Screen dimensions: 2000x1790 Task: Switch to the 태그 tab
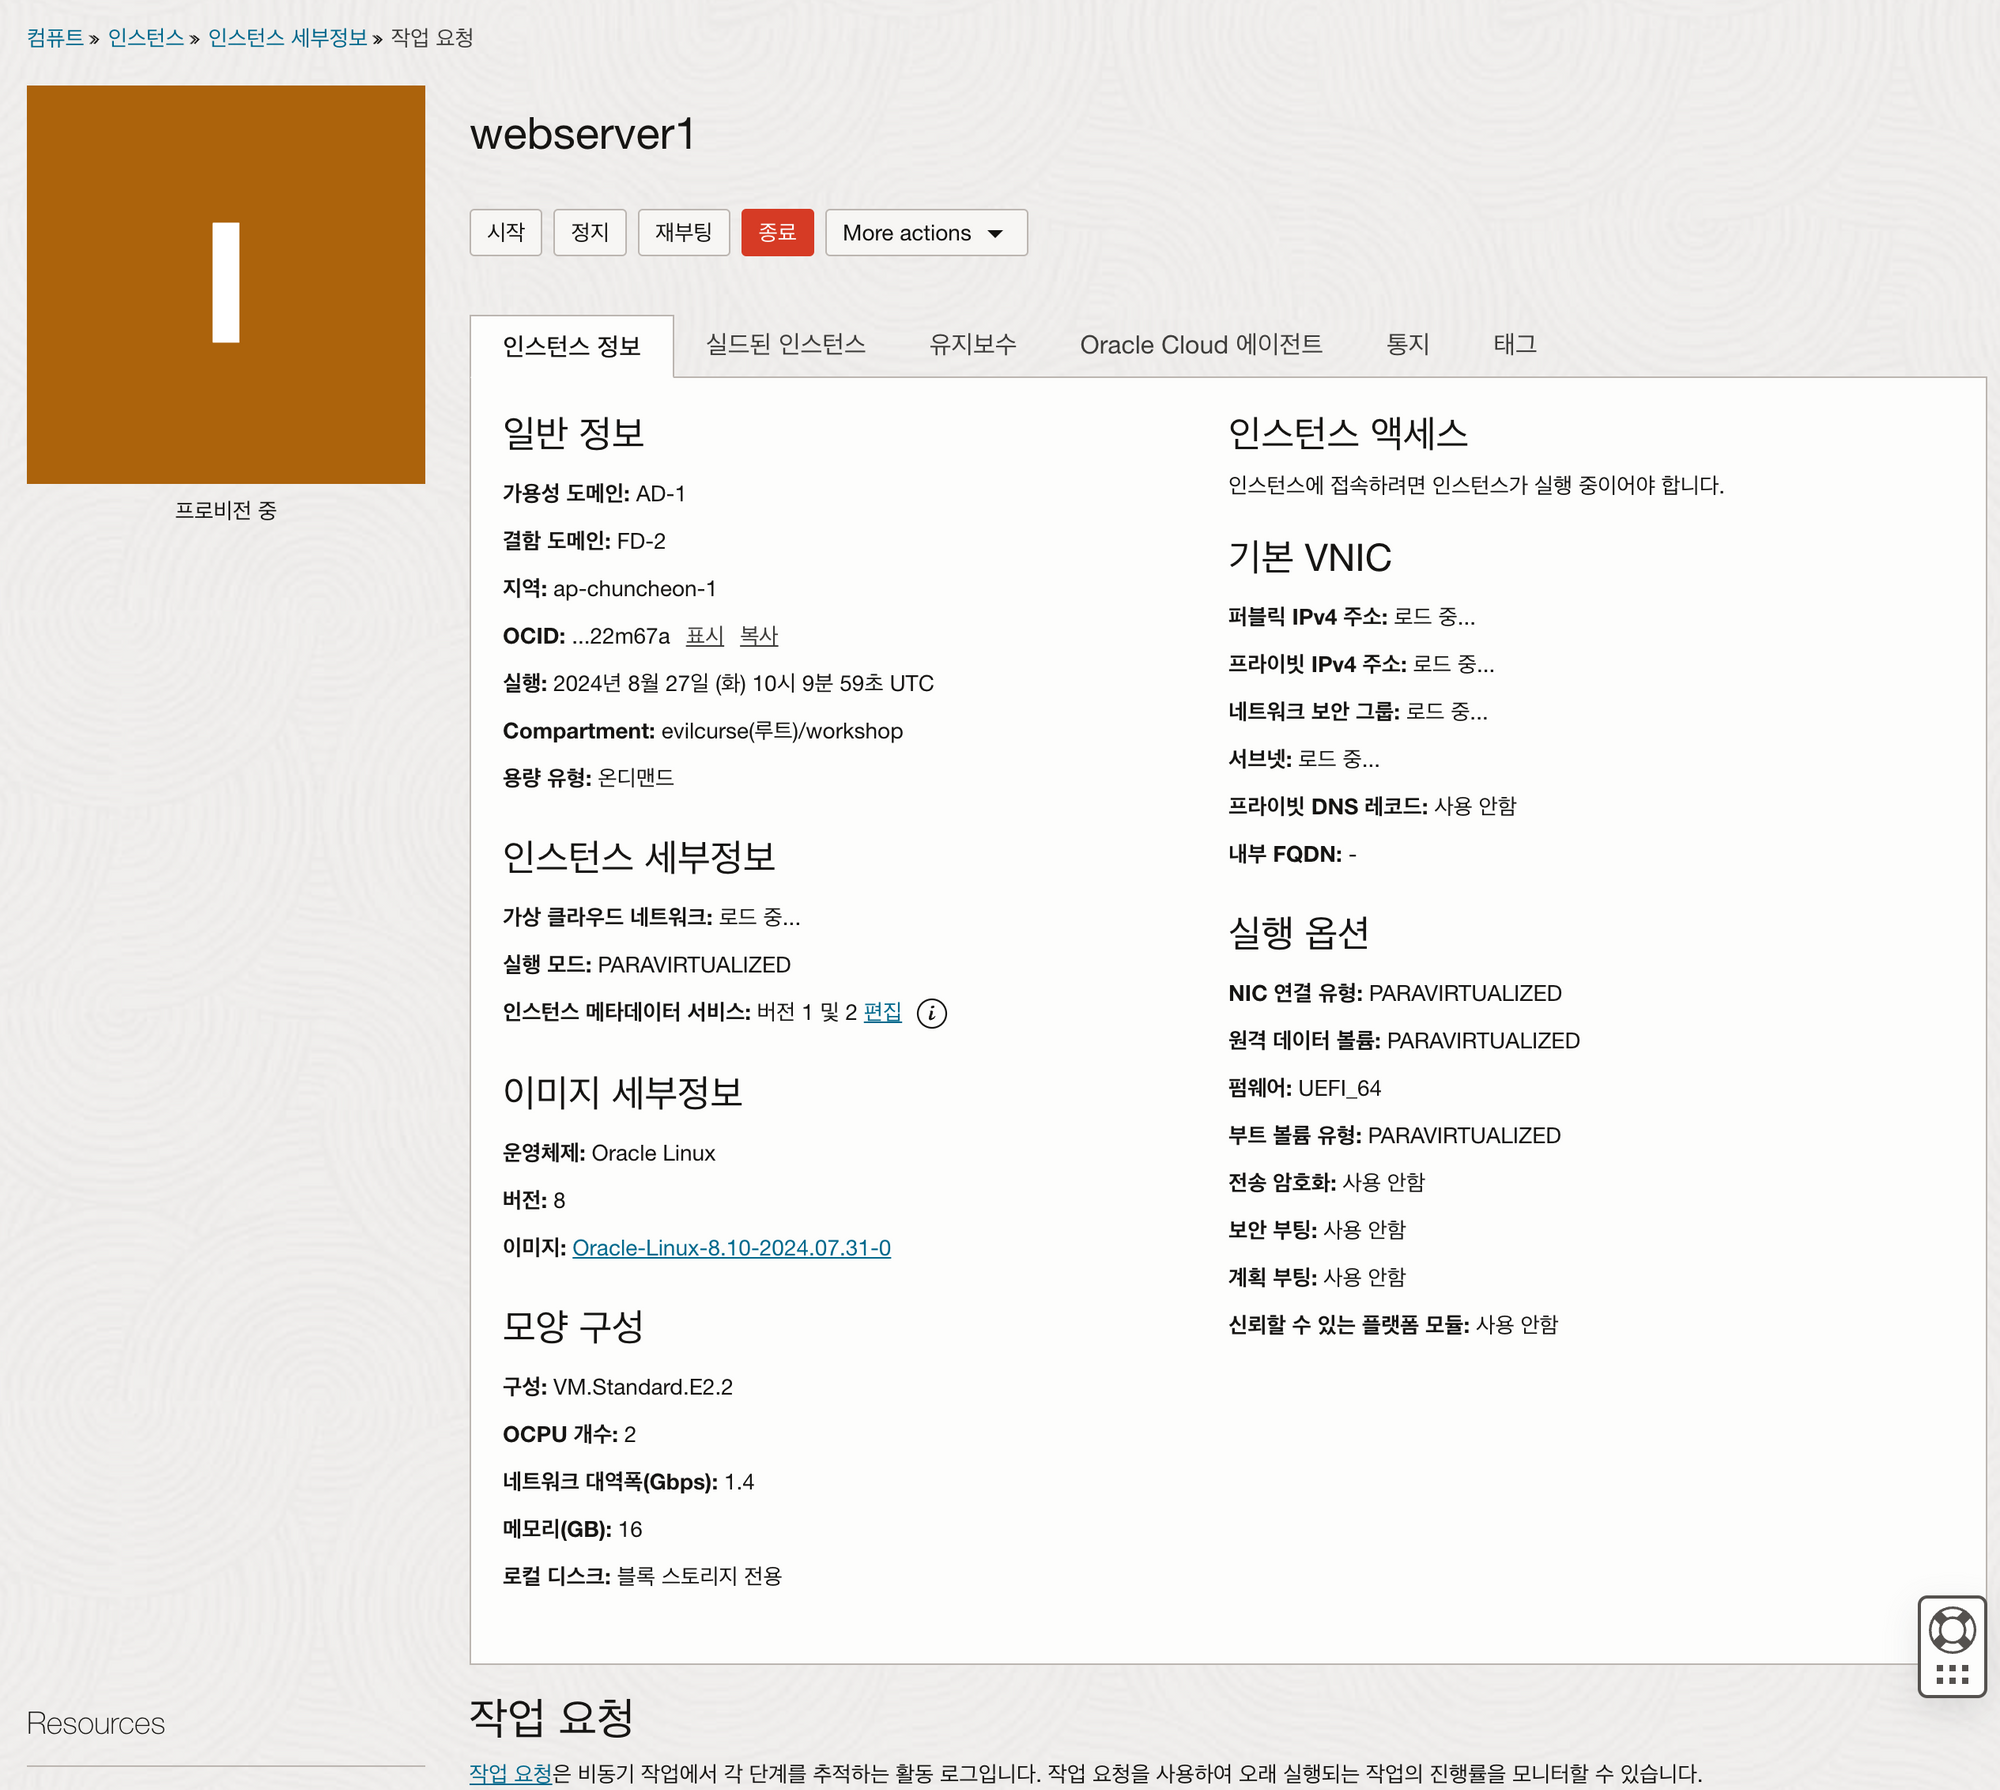[x=1514, y=345]
